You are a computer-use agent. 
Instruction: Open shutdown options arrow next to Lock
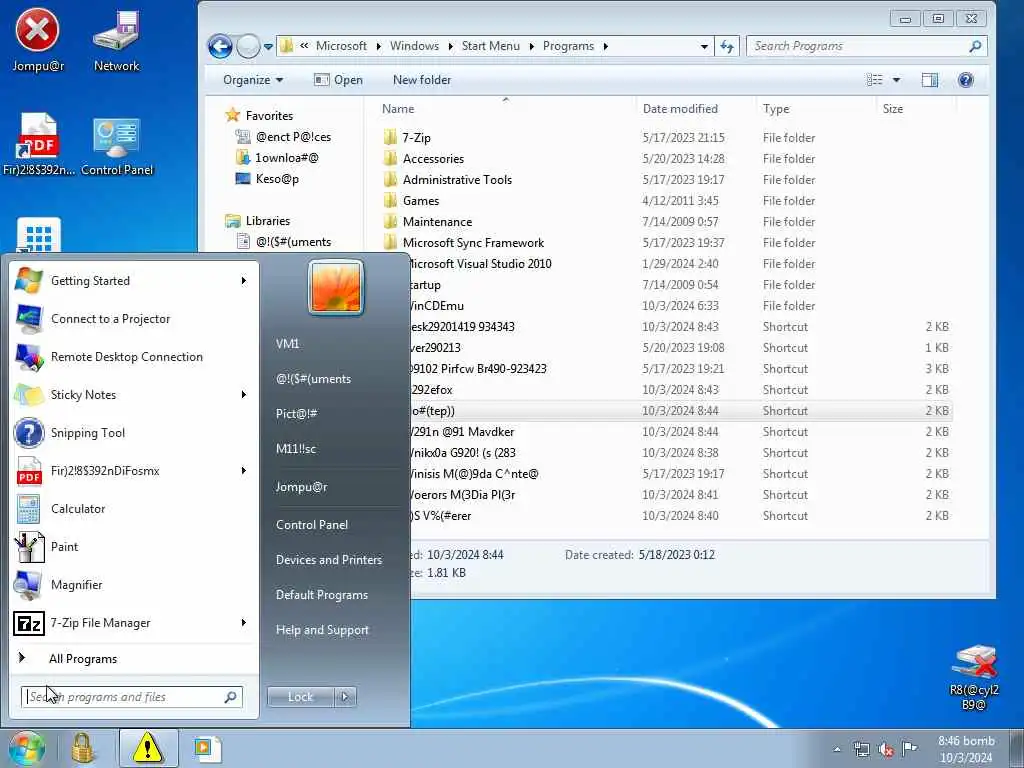coord(345,697)
